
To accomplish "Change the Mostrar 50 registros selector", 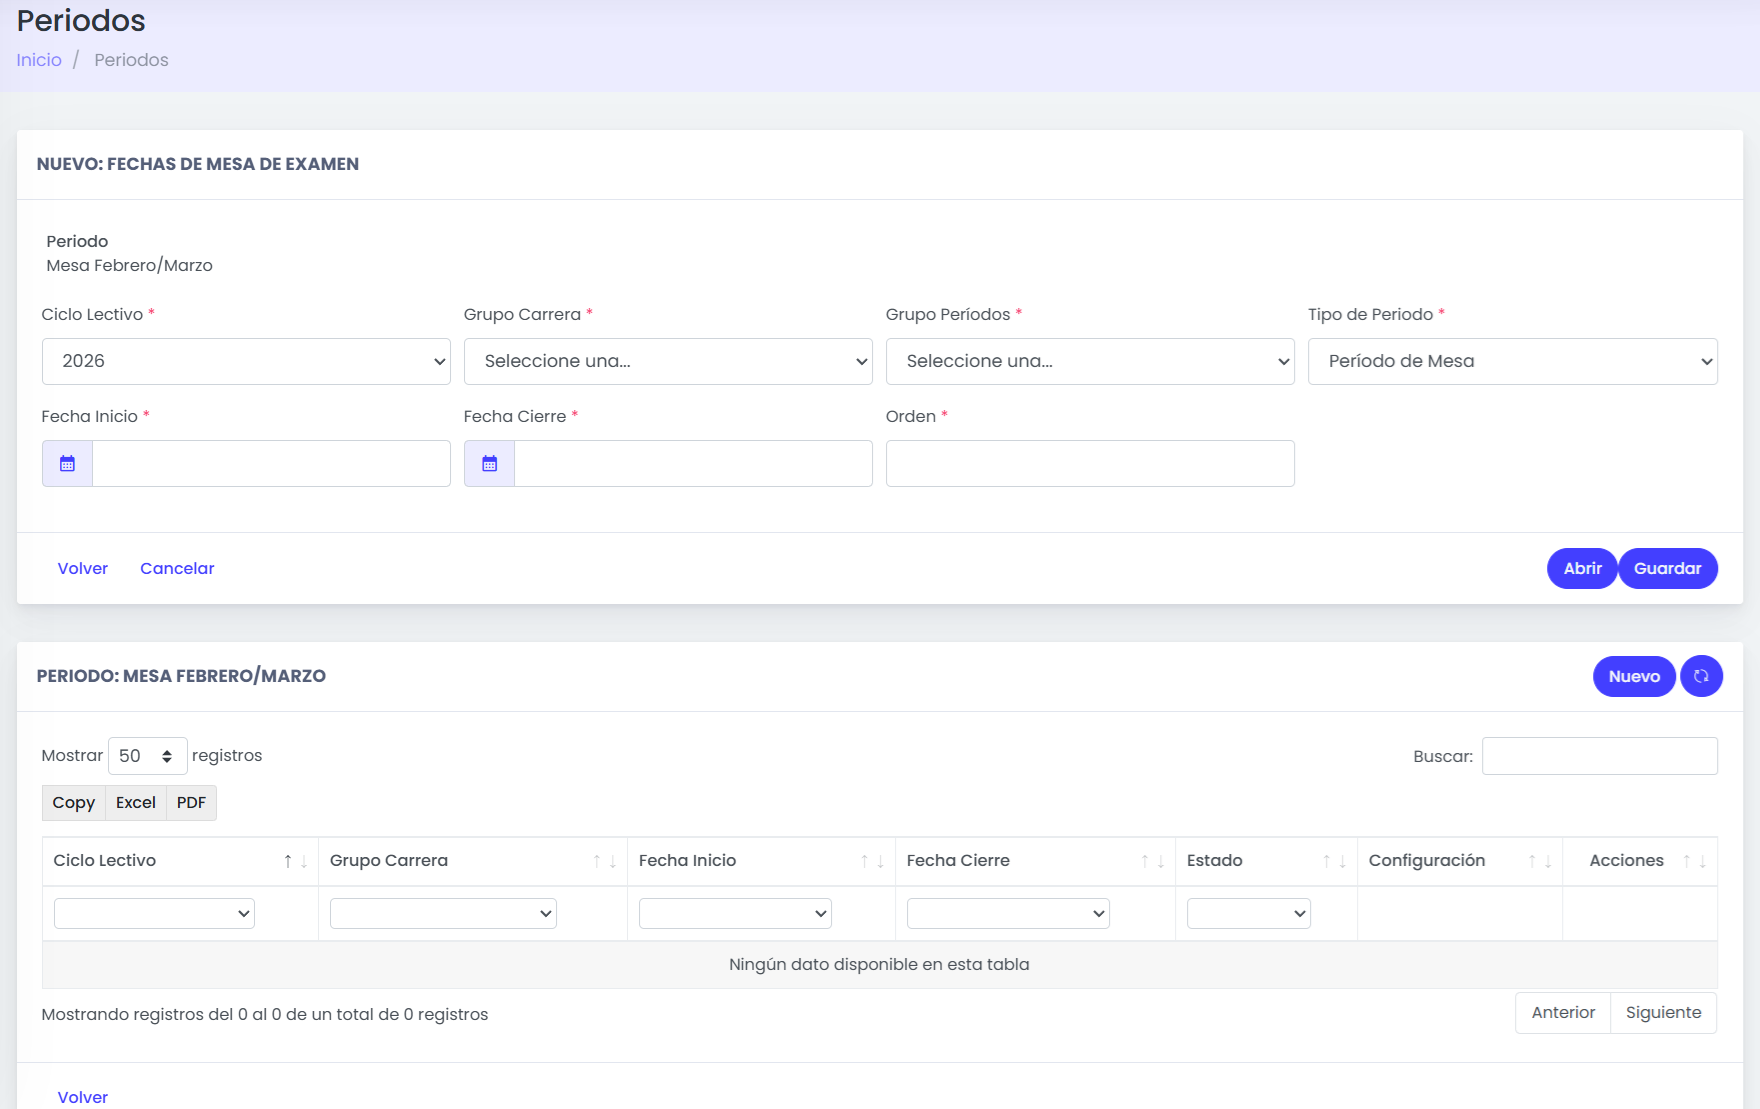I will tap(147, 756).
